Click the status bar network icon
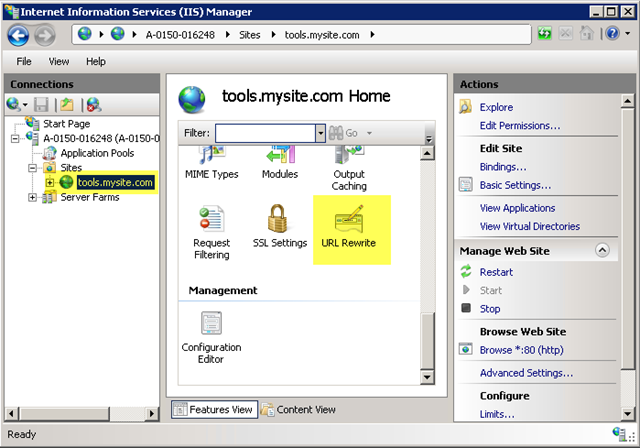Viewport: 640px width, 448px height. click(x=619, y=433)
